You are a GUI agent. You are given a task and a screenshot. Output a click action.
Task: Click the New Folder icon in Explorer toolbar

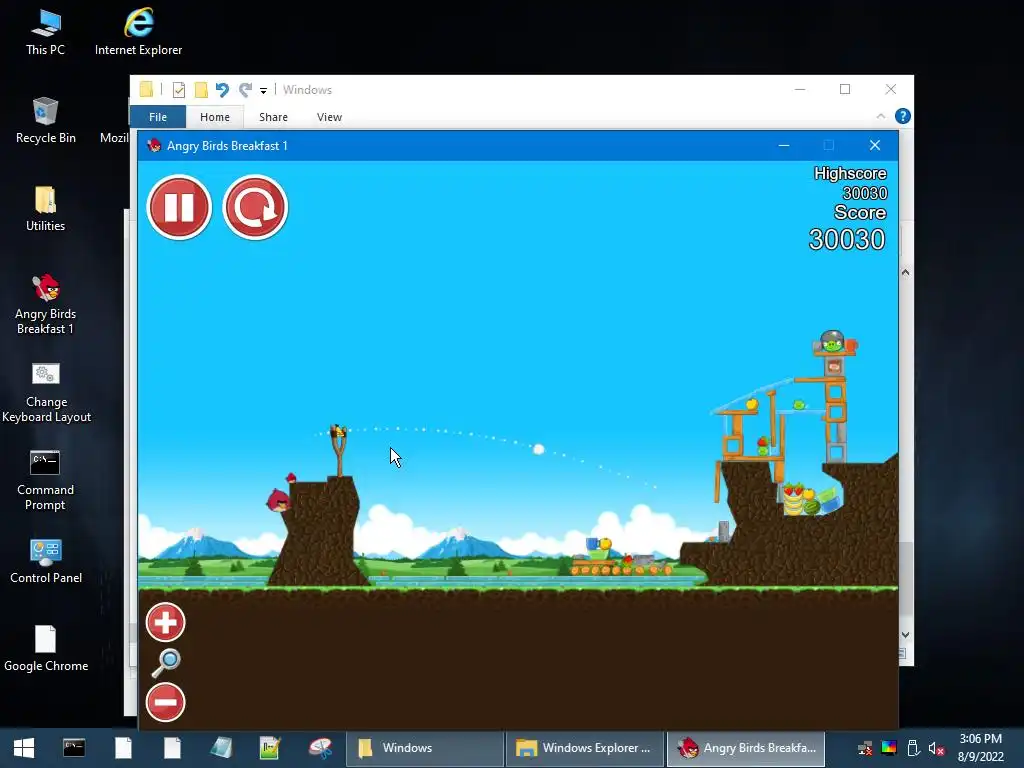click(x=201, y=89)
